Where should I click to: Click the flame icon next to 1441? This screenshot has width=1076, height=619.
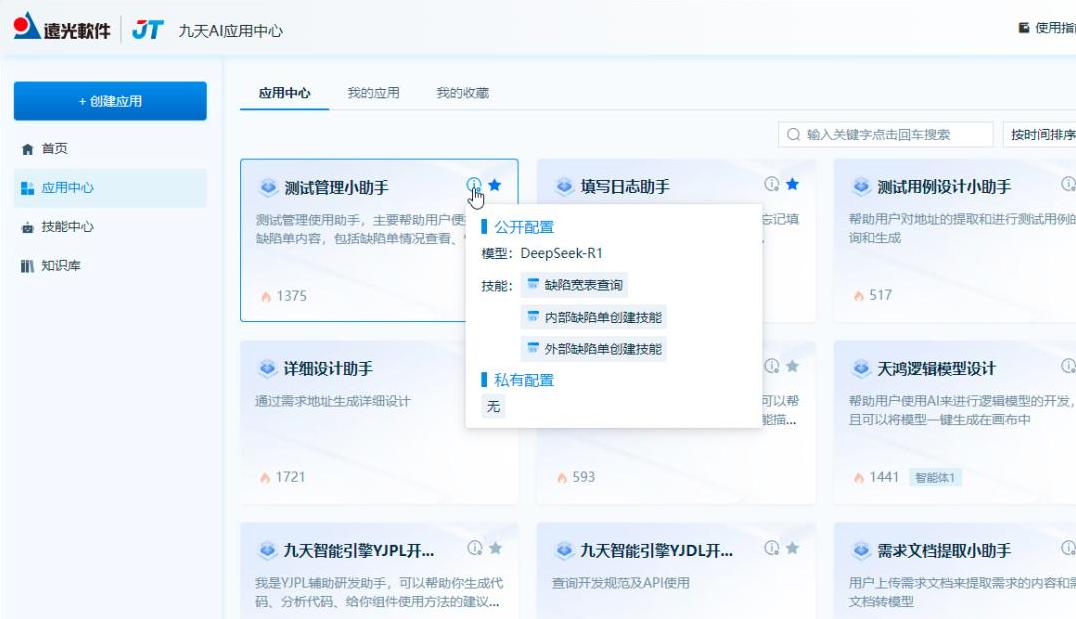[x=858, y=478]
